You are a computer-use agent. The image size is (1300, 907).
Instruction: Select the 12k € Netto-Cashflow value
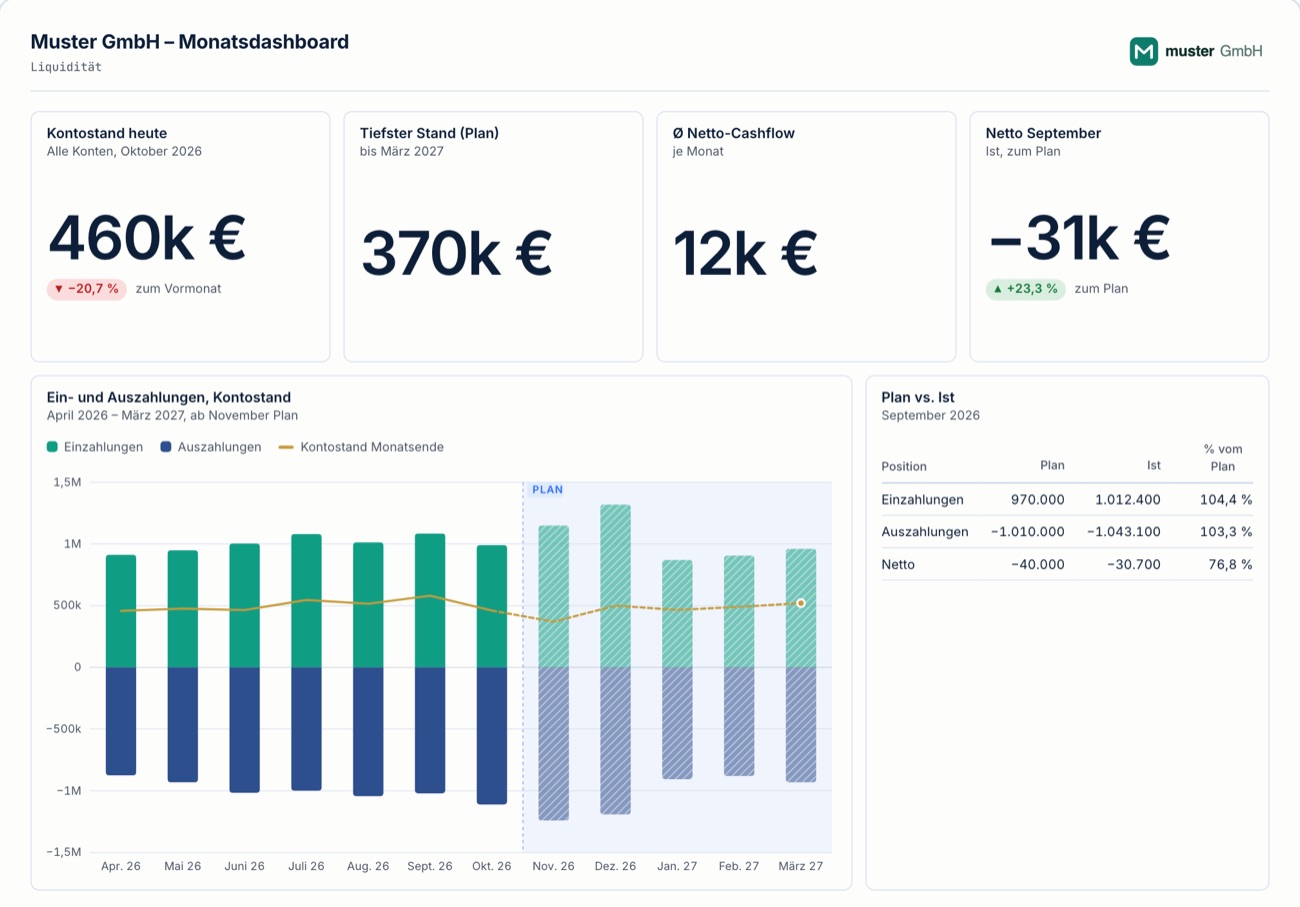coord(745,253)
